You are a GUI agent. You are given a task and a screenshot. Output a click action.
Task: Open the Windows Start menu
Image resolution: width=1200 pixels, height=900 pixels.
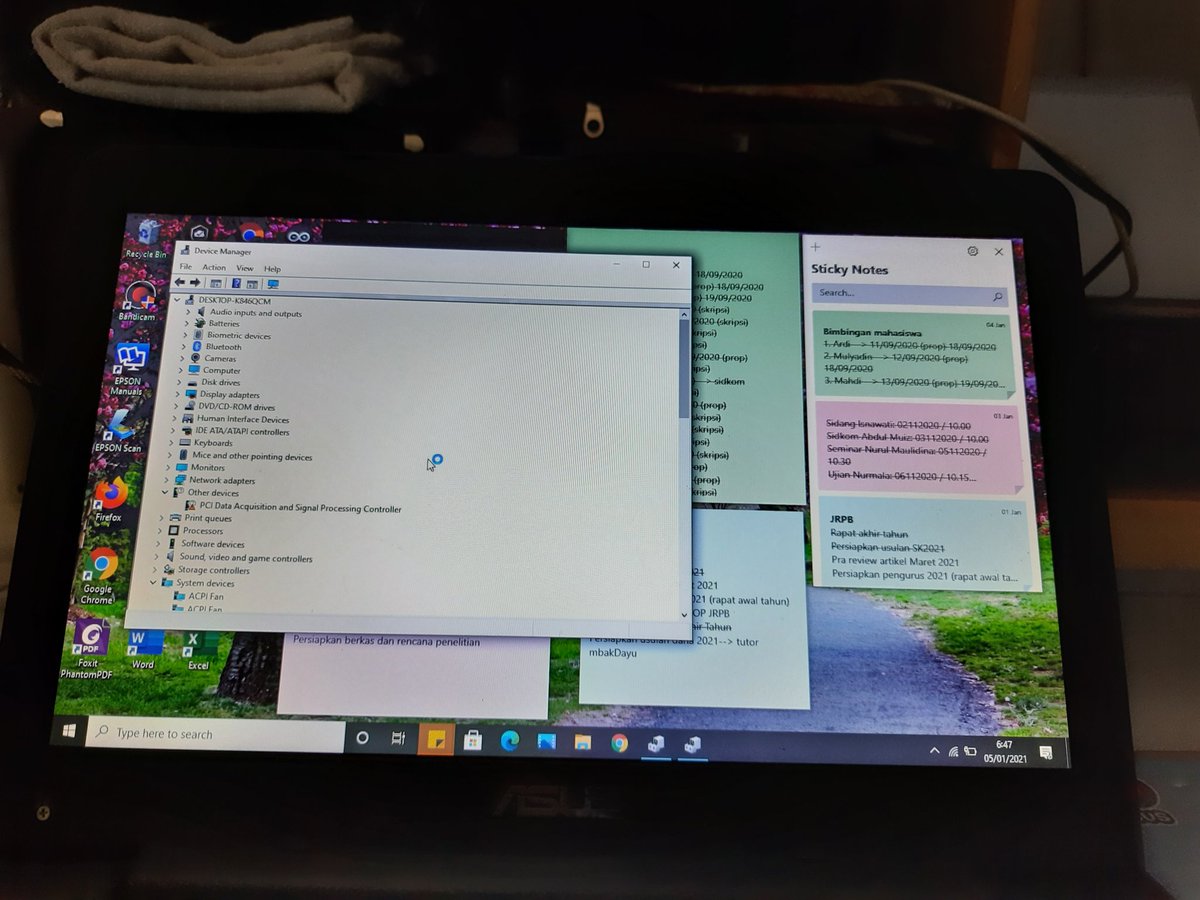[69, 732]
